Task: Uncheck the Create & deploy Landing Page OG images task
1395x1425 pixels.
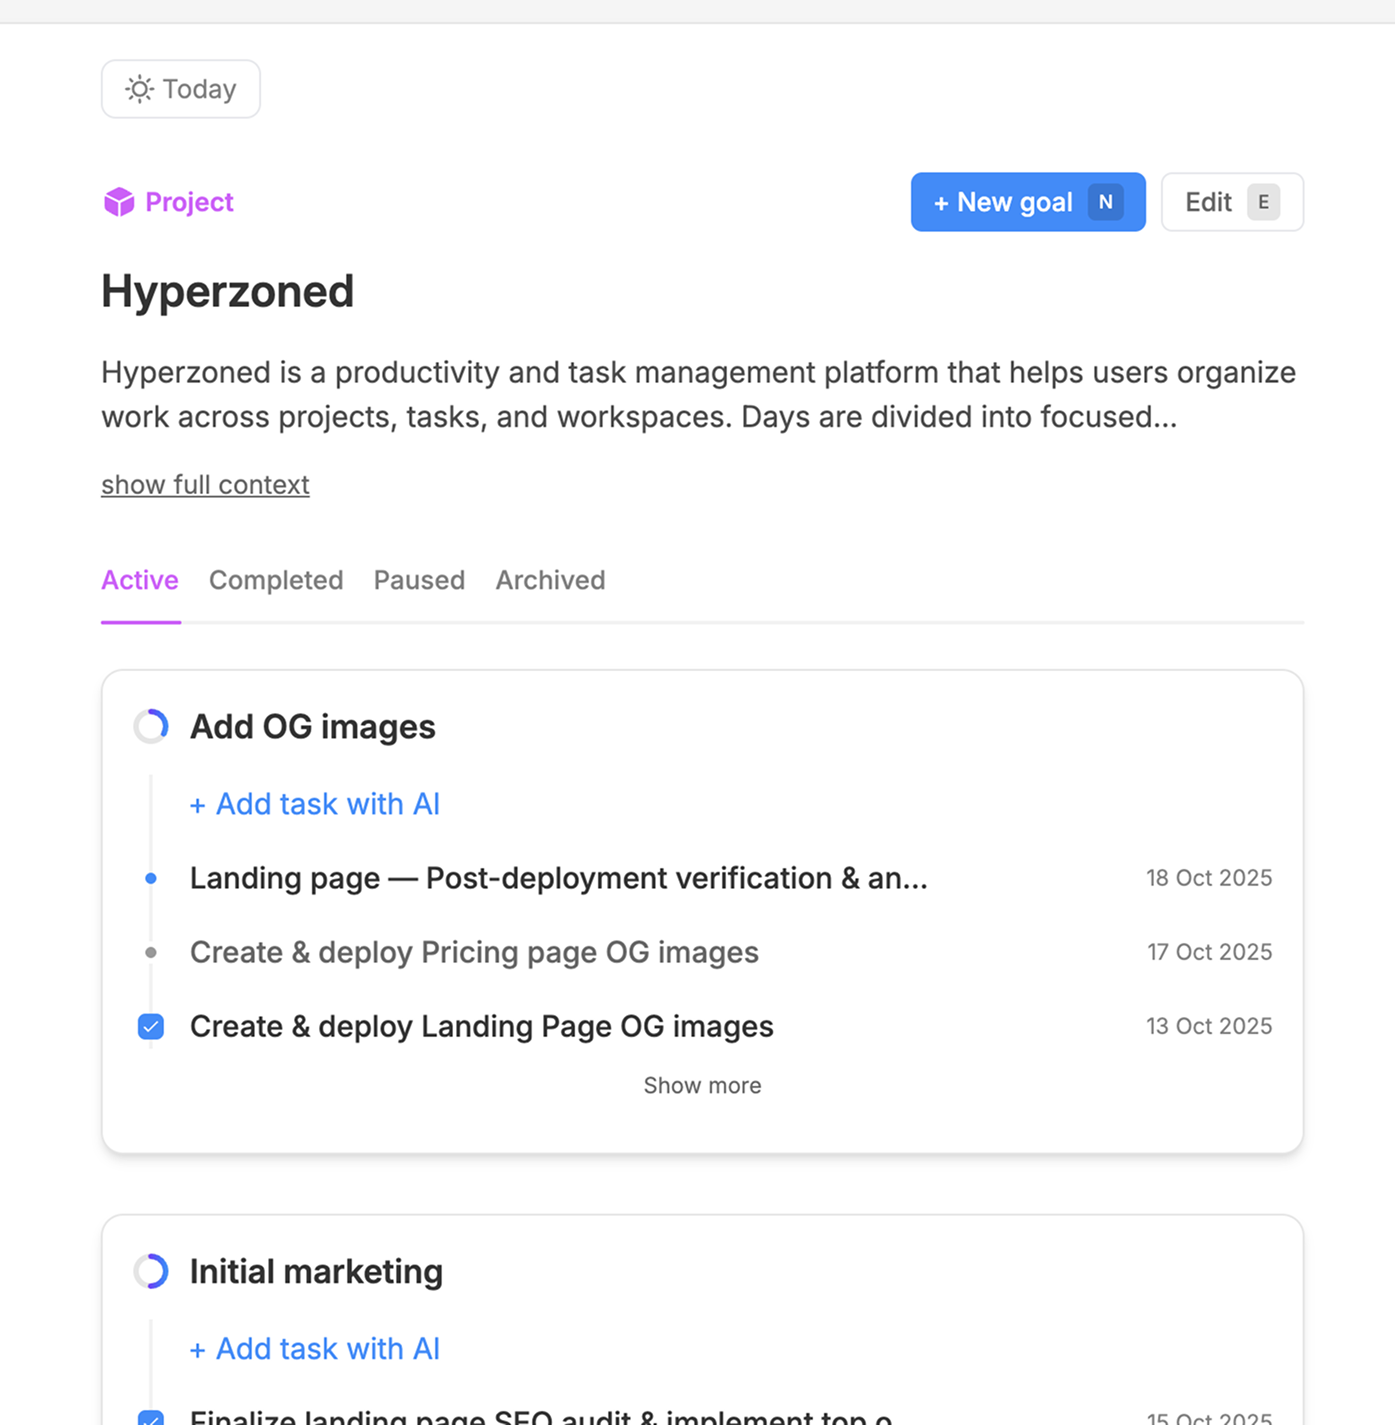Action: [150, 1026]
